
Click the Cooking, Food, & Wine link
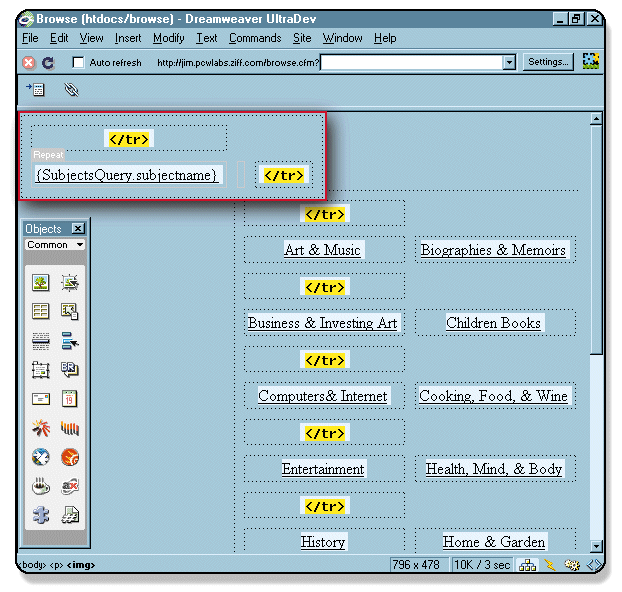point(493,396)
